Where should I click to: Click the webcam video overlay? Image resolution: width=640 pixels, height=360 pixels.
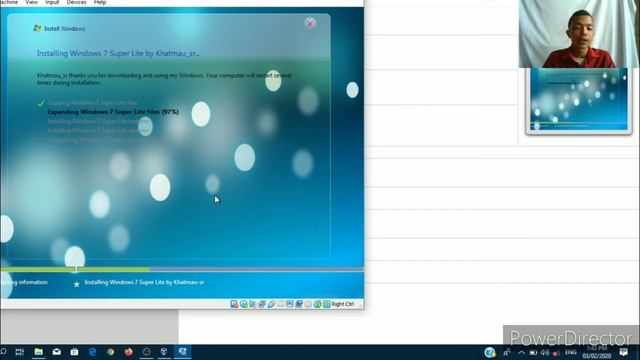[x=578, y=34]
